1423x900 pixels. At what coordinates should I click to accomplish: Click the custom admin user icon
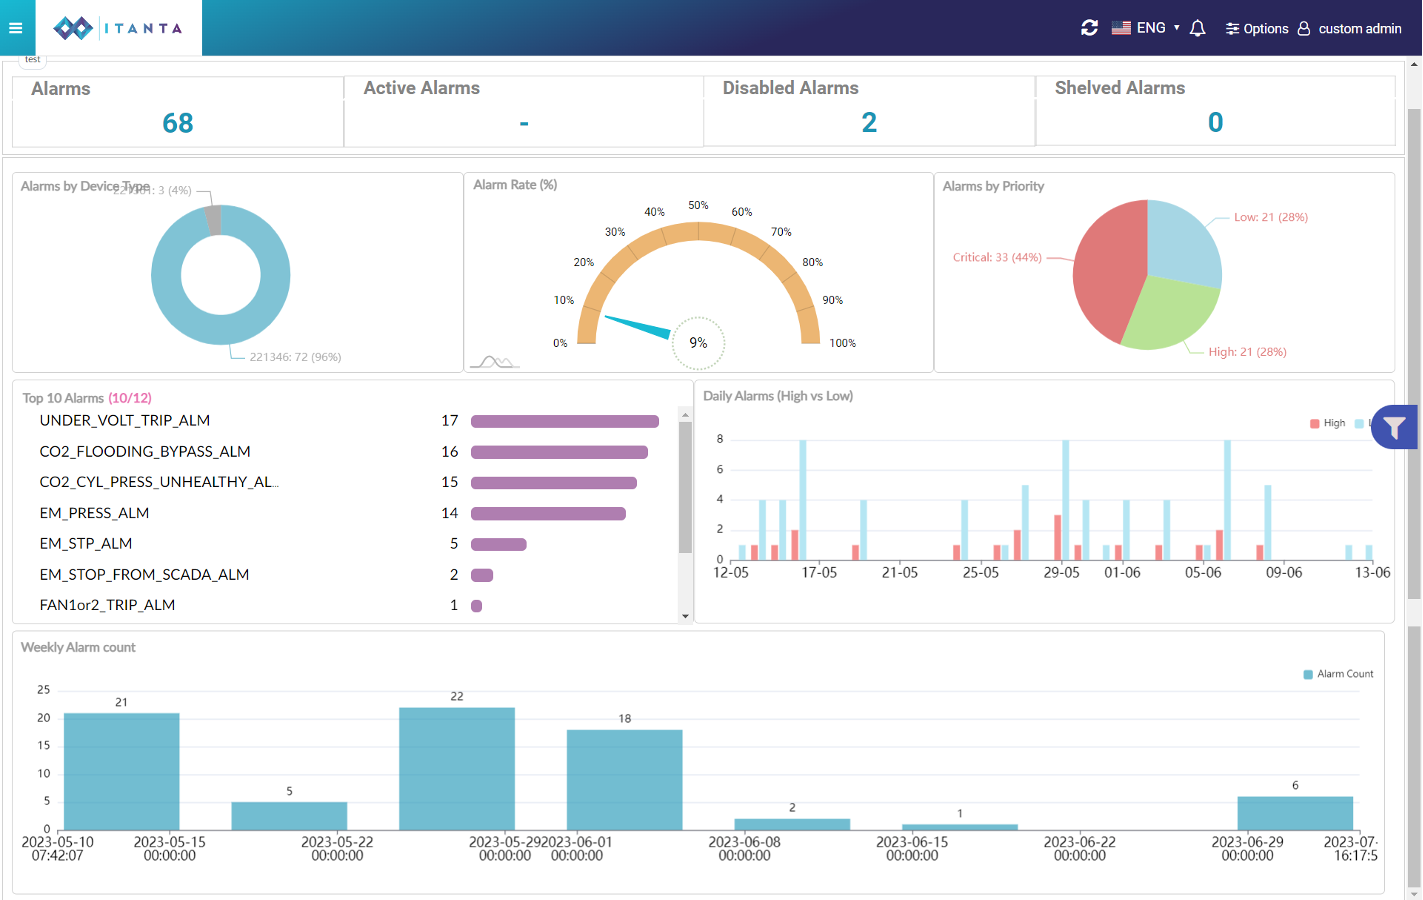pyautogui.click(x=1304, y=28)
